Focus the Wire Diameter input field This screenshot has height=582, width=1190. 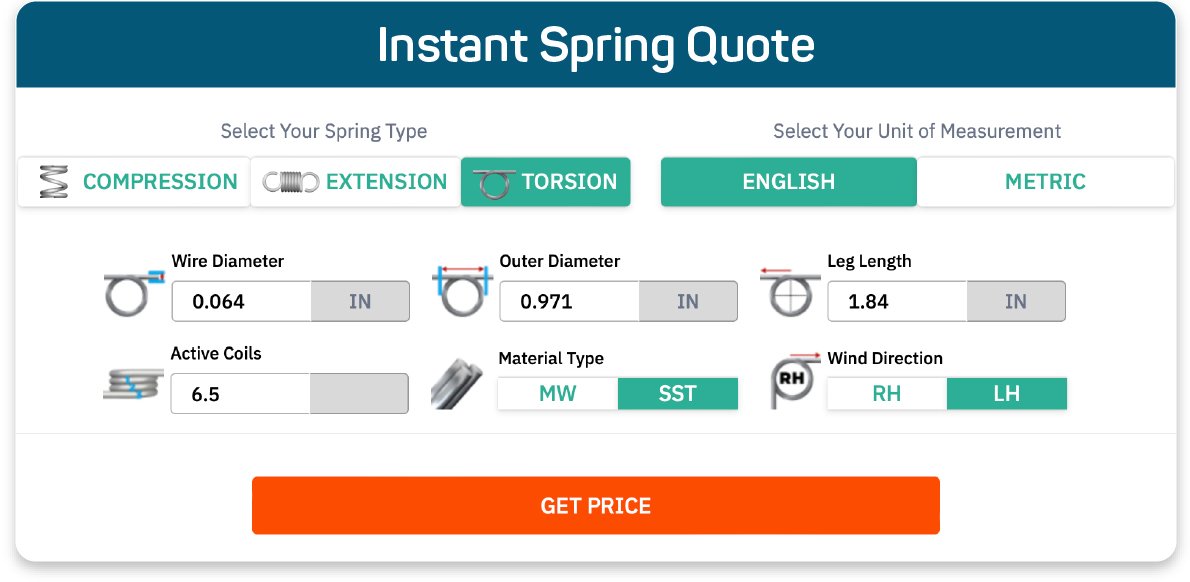(242, 302)
